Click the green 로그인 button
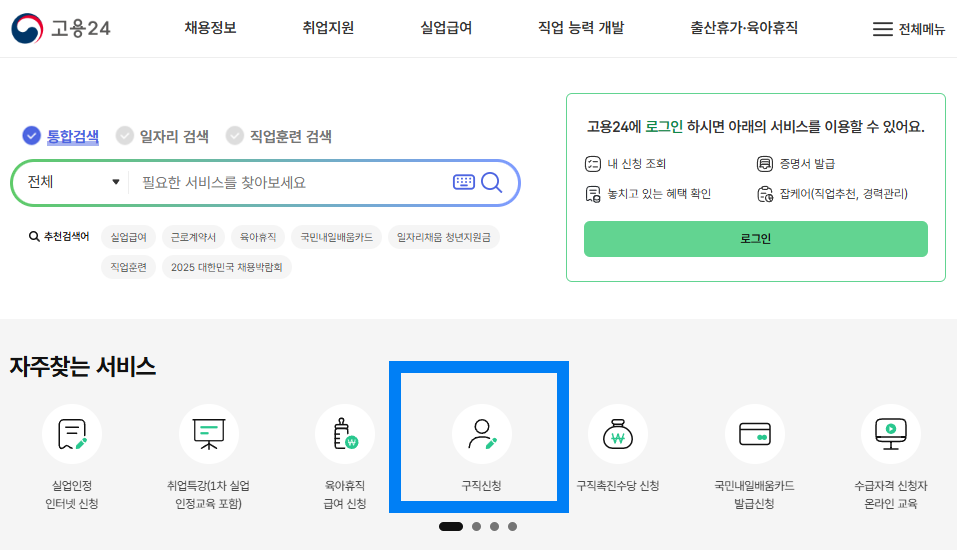The height and width of the screenshot is (550, 957). [756, 239]
